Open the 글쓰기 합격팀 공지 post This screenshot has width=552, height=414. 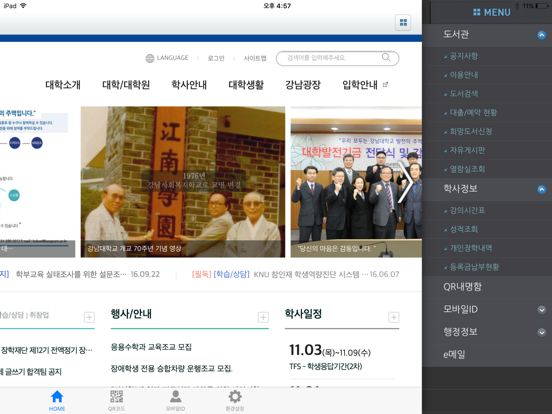click(31, 372)
